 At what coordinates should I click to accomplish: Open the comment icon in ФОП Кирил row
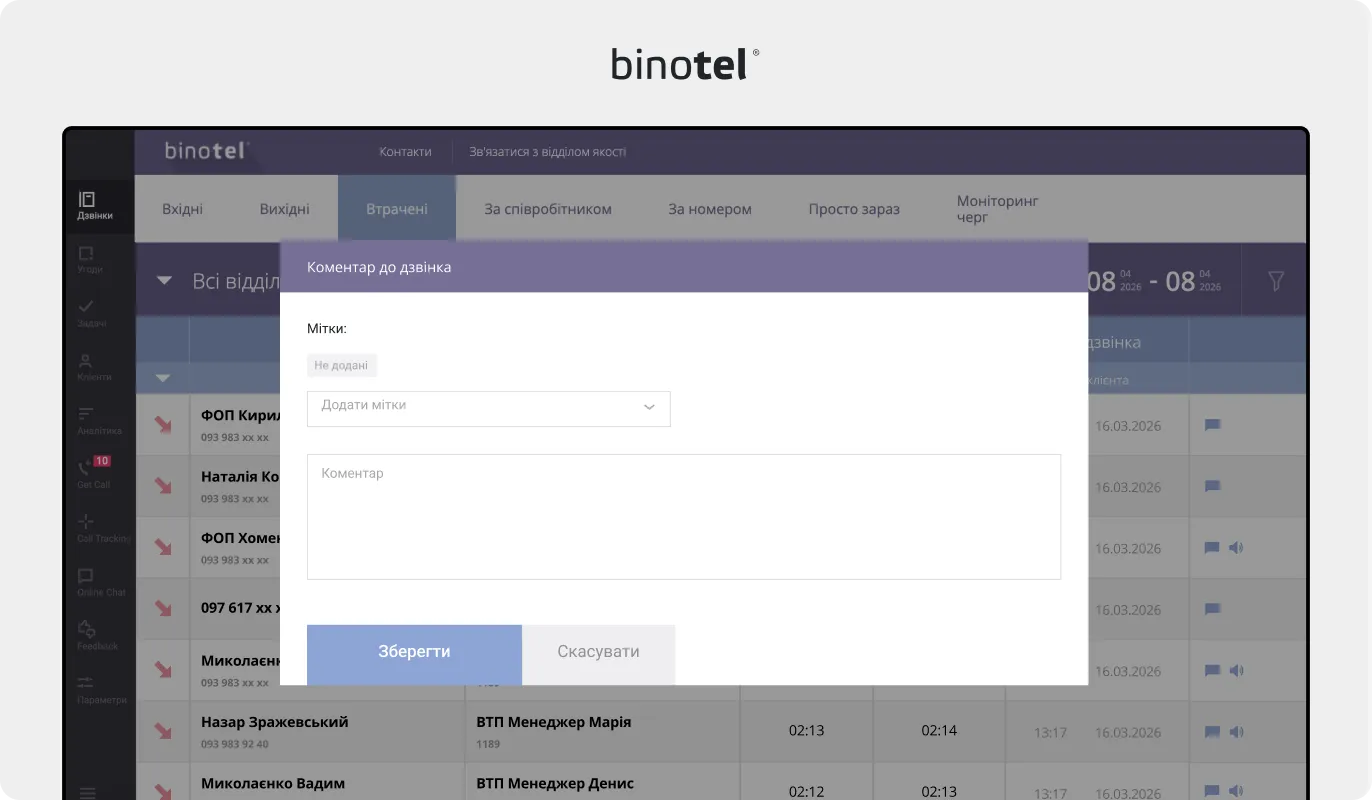tap(1212, 425)
